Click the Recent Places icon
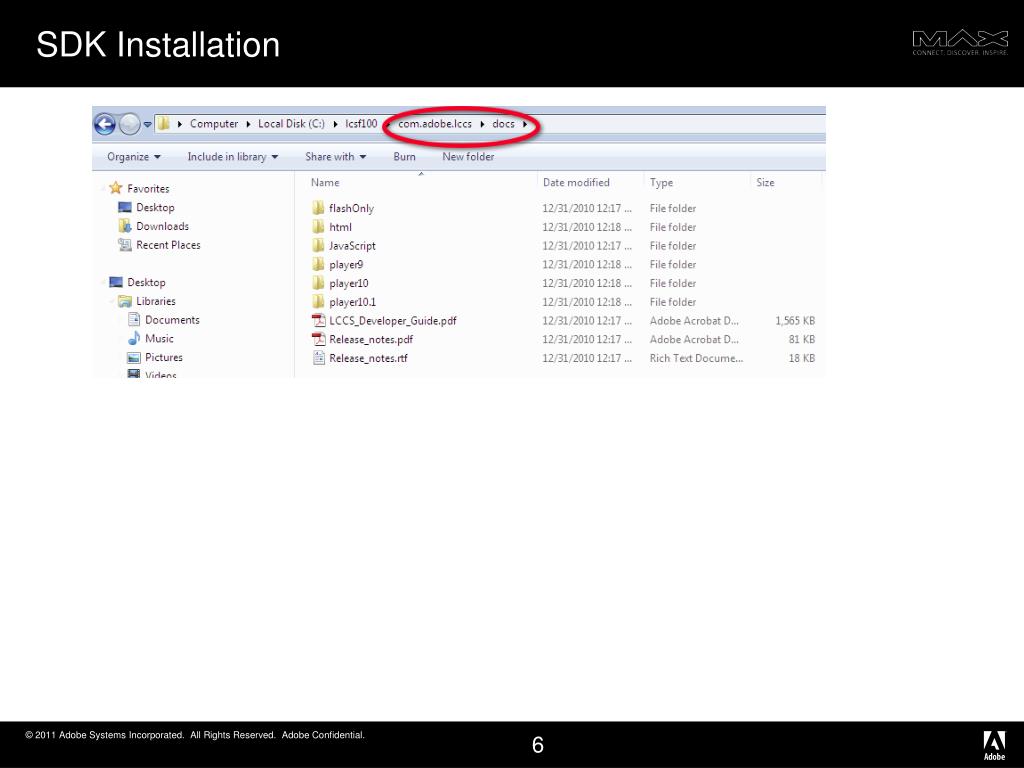Image resolution: width=1024 pixels, height=768 pixels. (x=125, y=245)
